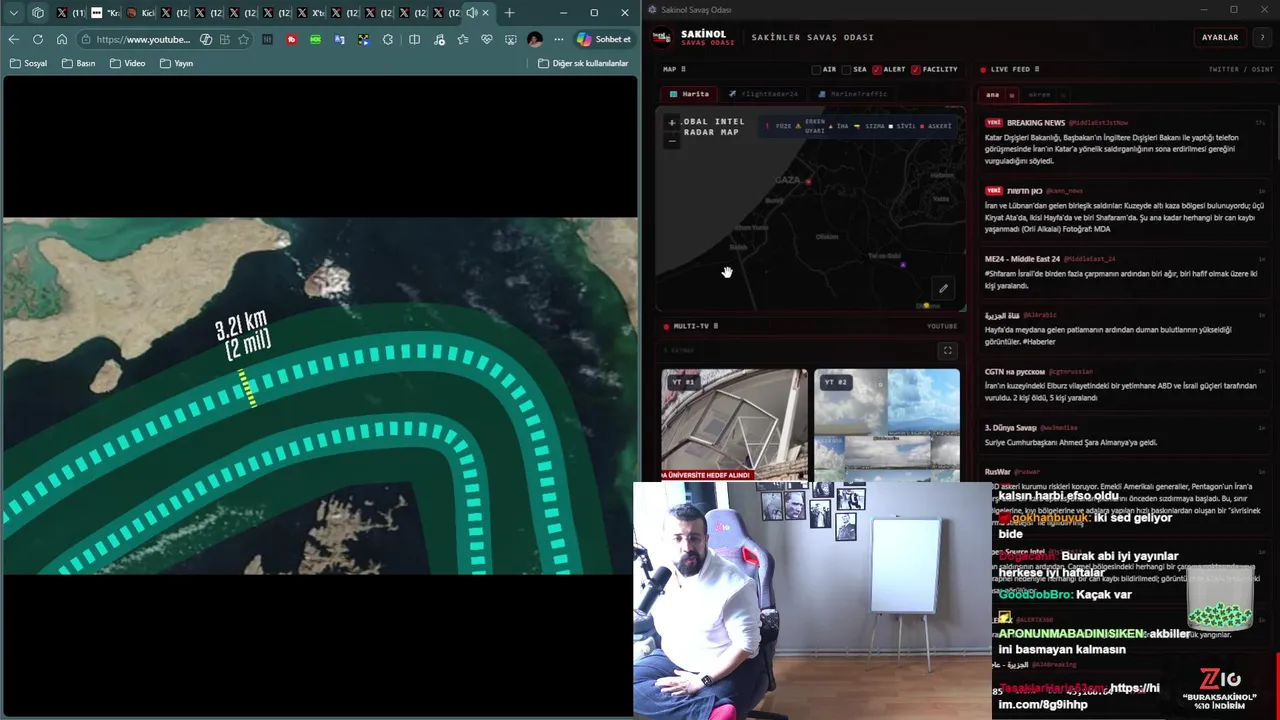Open browser essentials heart icon
This screenshot has width=1280, height=720.
(x=487, y=39)
